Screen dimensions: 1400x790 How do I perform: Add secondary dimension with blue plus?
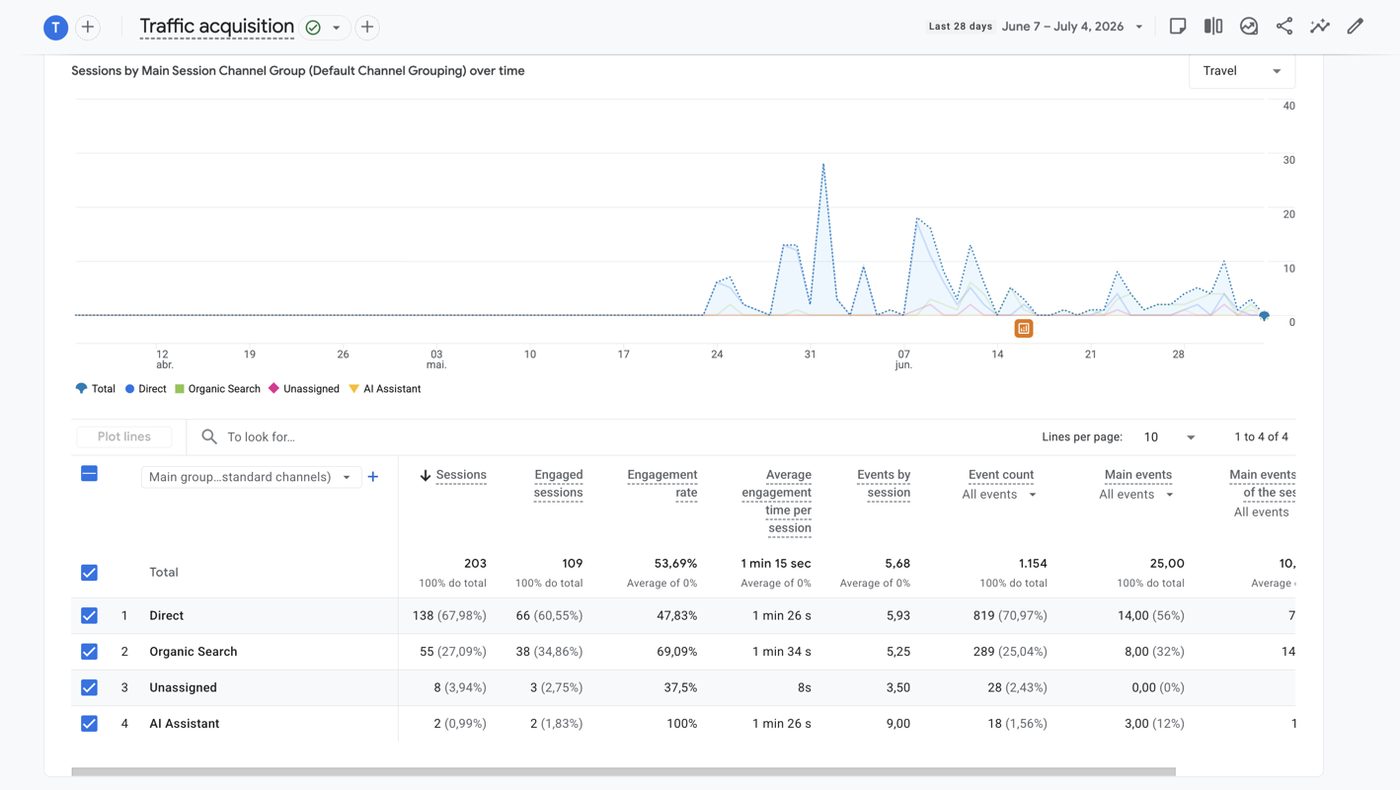(x=373, y=477)
